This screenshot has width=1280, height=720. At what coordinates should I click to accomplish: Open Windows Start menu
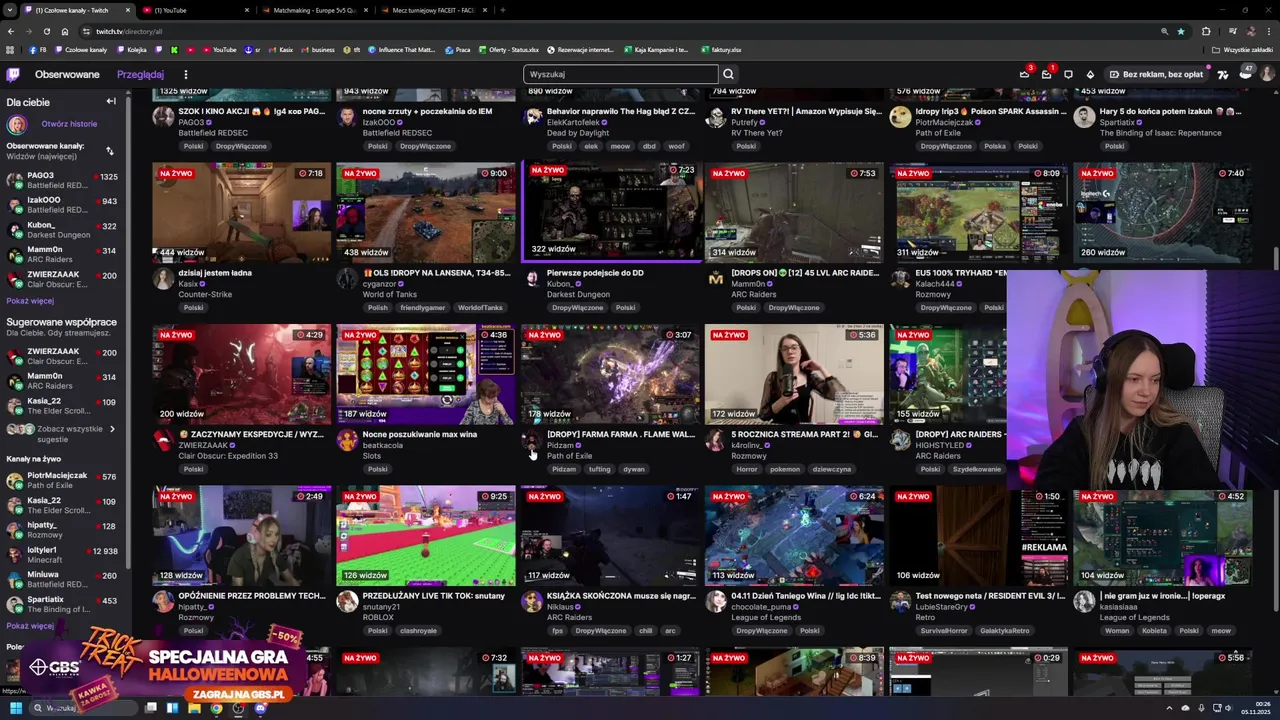tap(15, 708)
